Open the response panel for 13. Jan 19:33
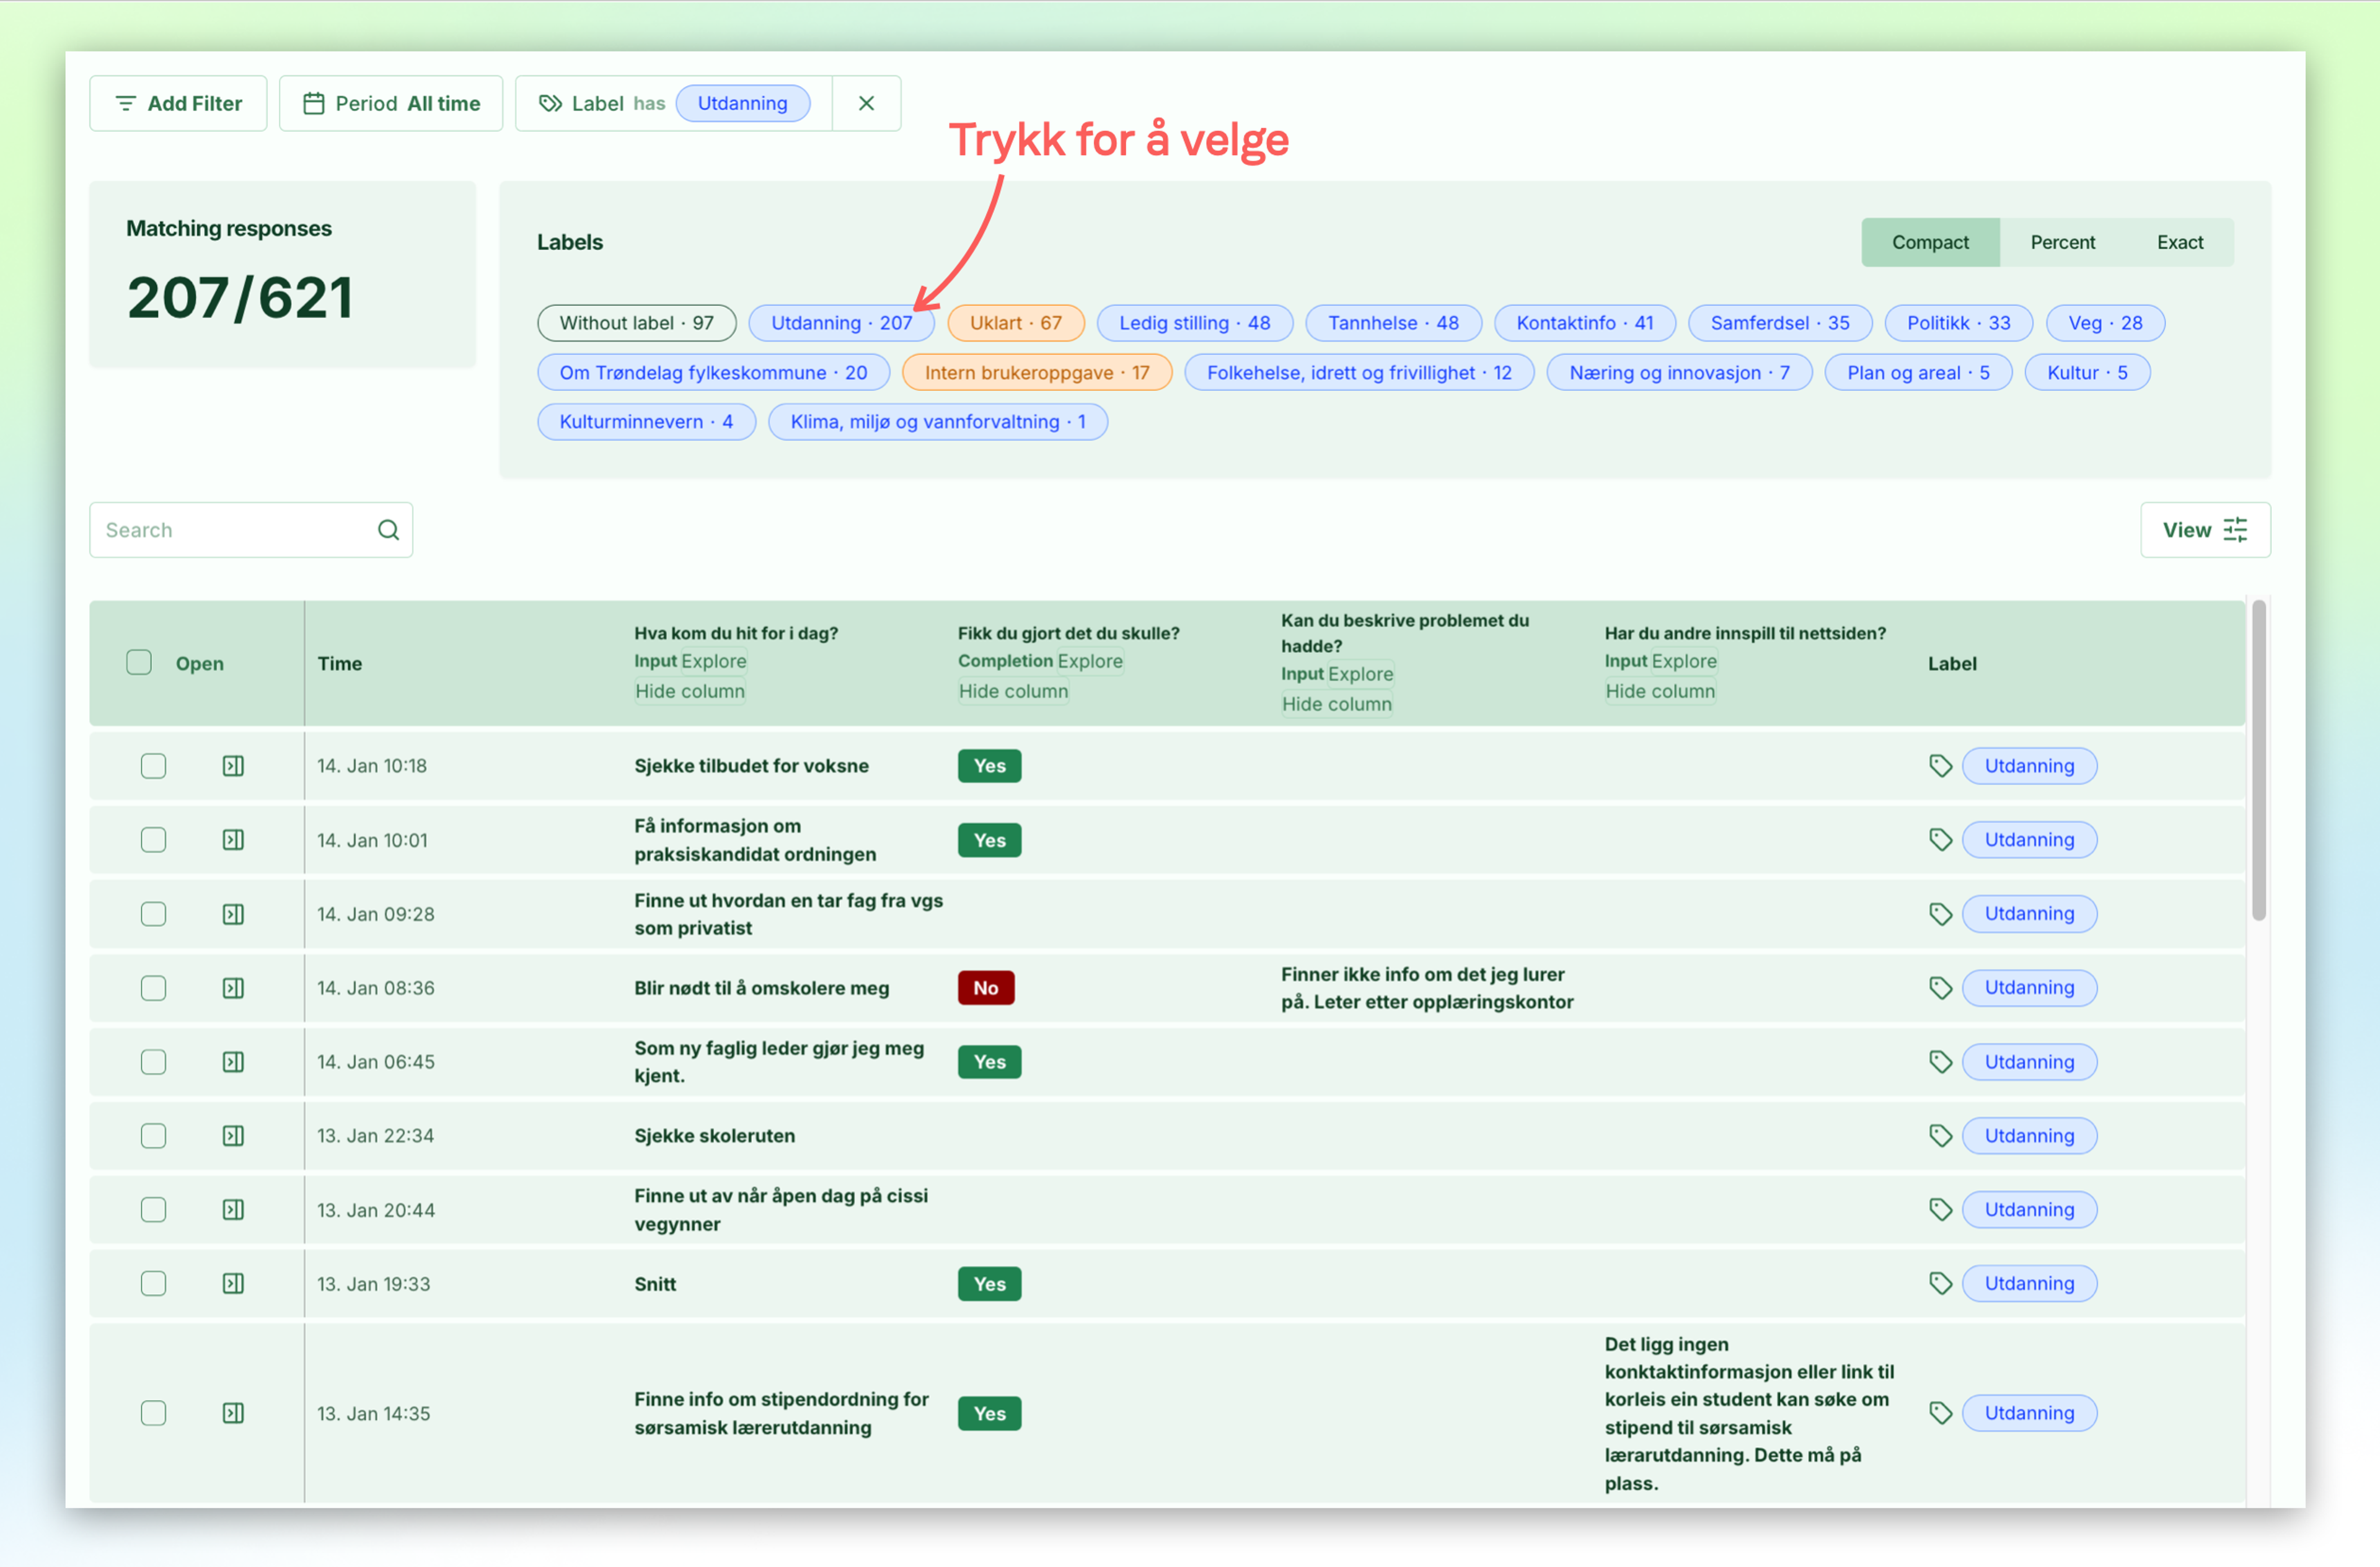Screen dimensions: 2380x1567 click(x=233, y=1284)
